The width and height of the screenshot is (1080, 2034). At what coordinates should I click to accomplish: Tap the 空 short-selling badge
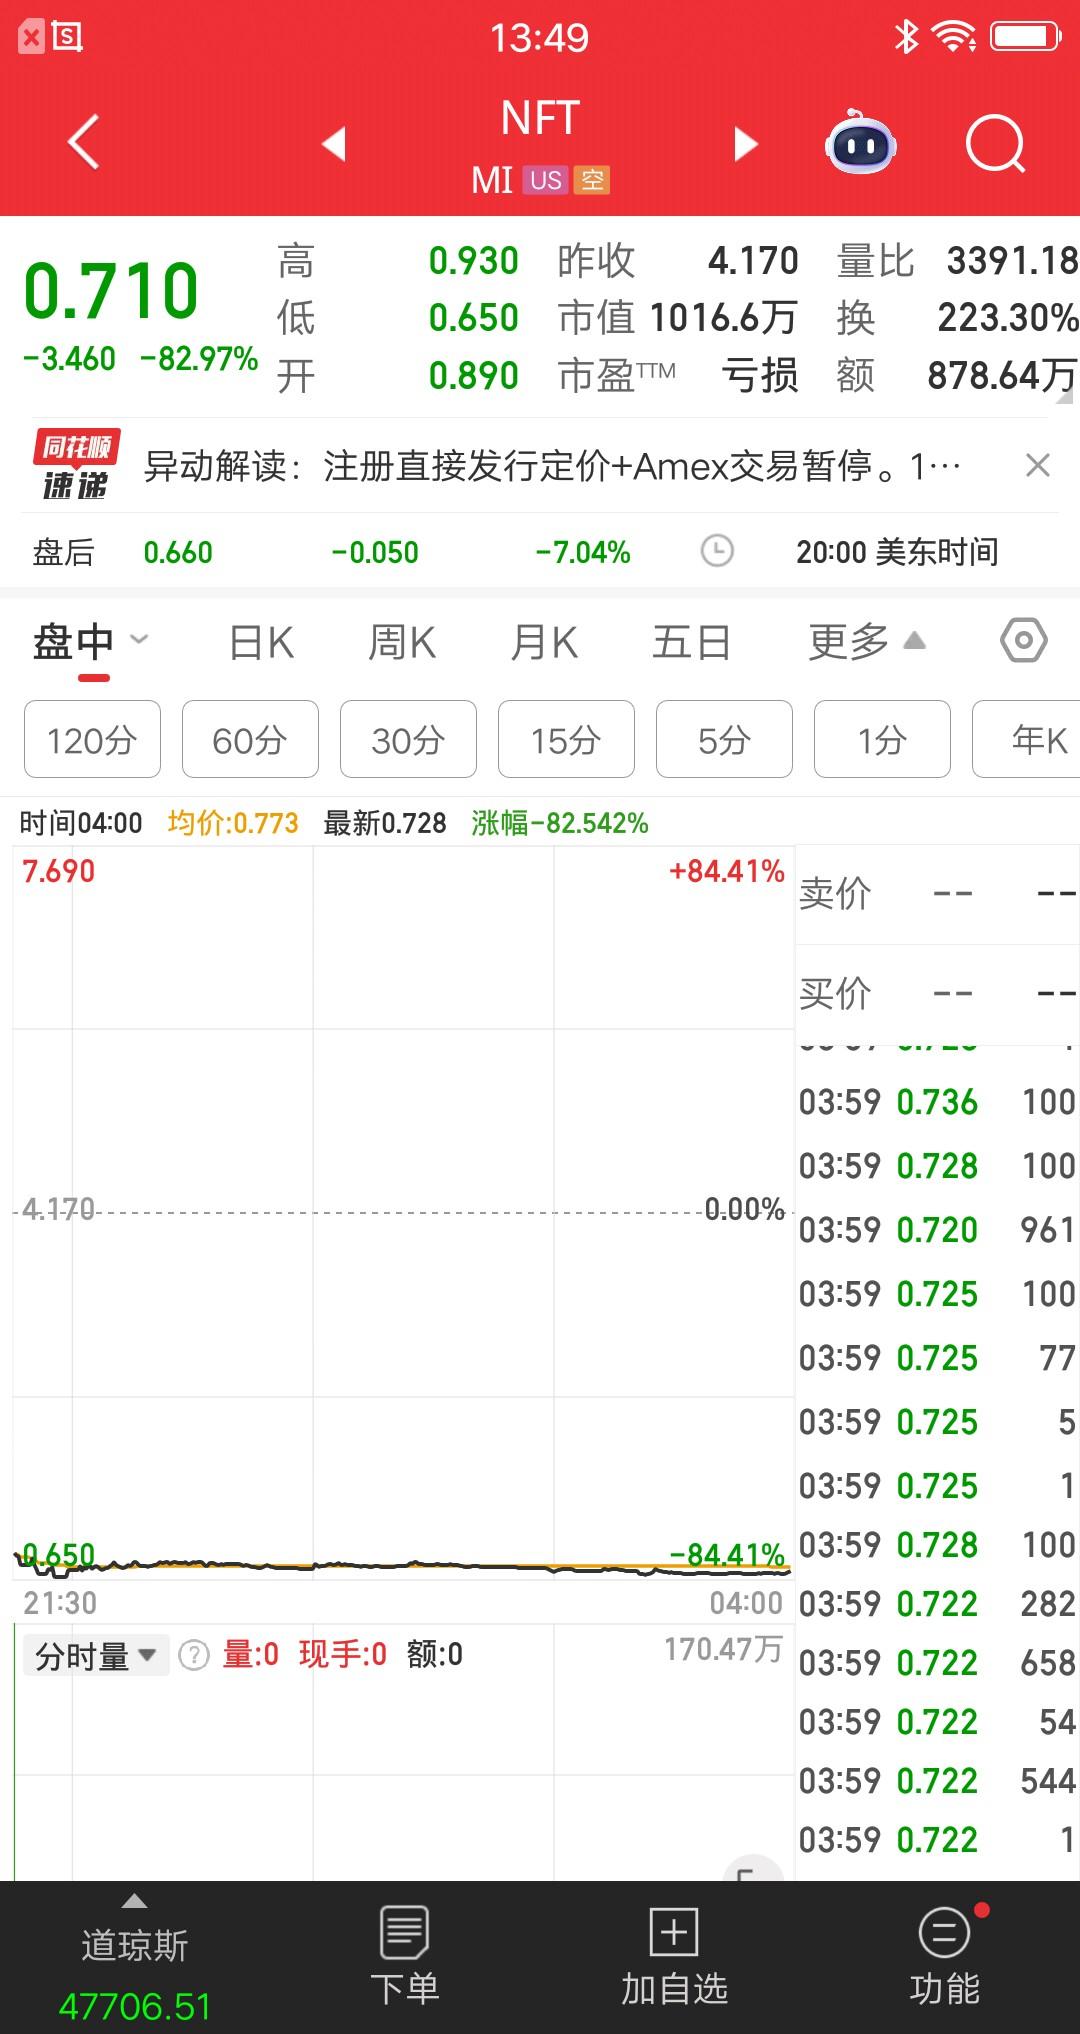(592, 180)
